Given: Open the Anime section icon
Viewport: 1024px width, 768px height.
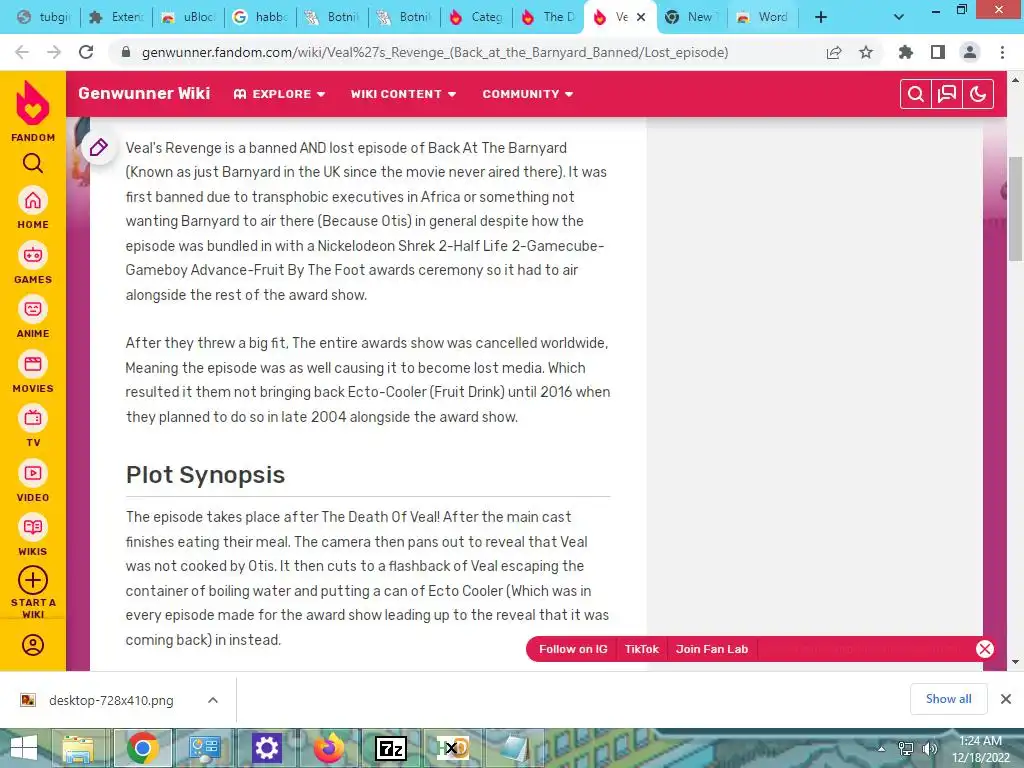Looking at the screenshot, I should pos(33,310).
